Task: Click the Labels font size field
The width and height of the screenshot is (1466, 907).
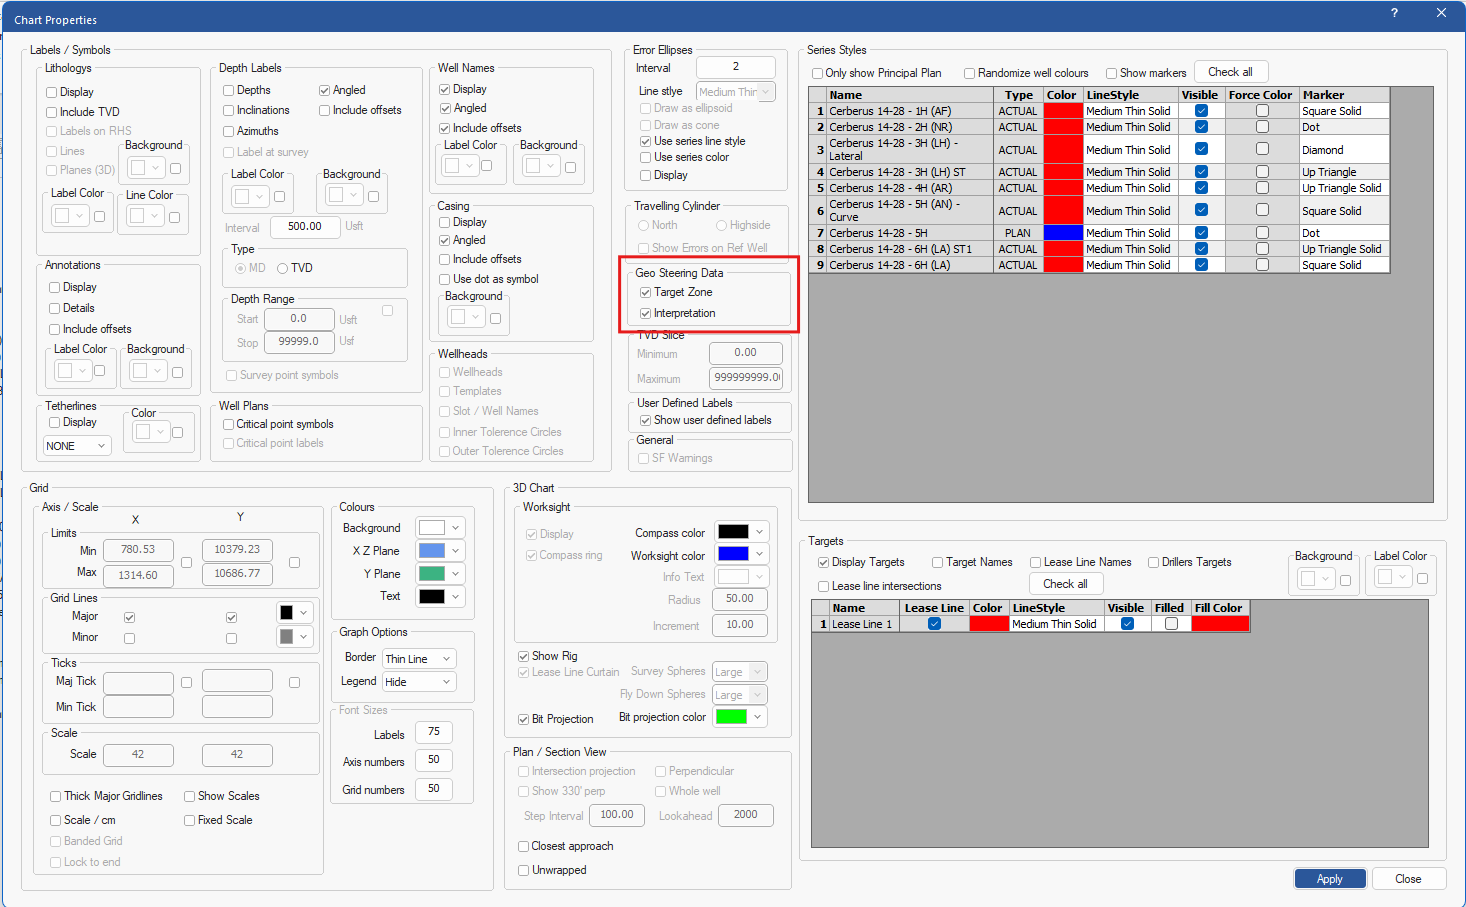Action: pyautogui.click(x=434, y=732)
